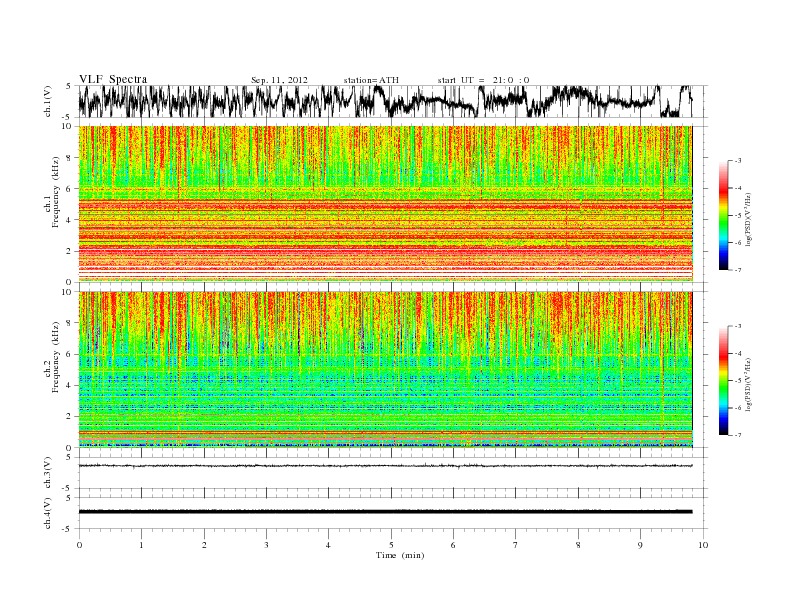
Task: Click tick label "6" on the Time axis
Action: (453, 545)
